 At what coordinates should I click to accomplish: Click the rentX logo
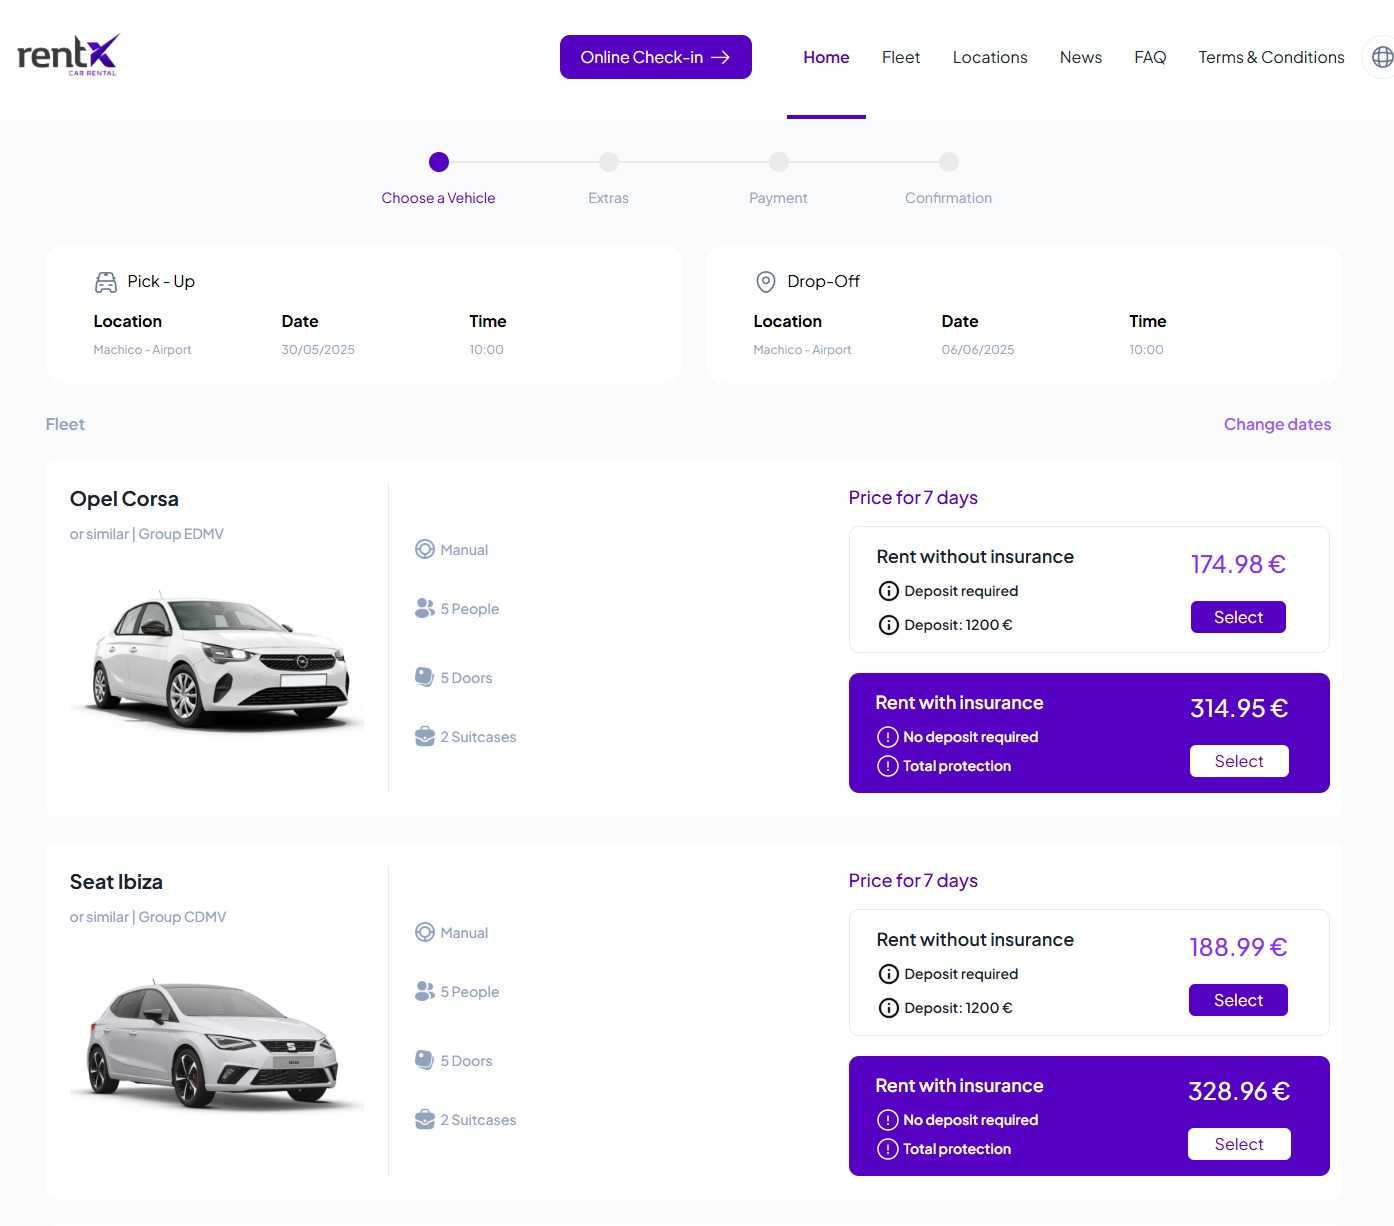[68, 55]
